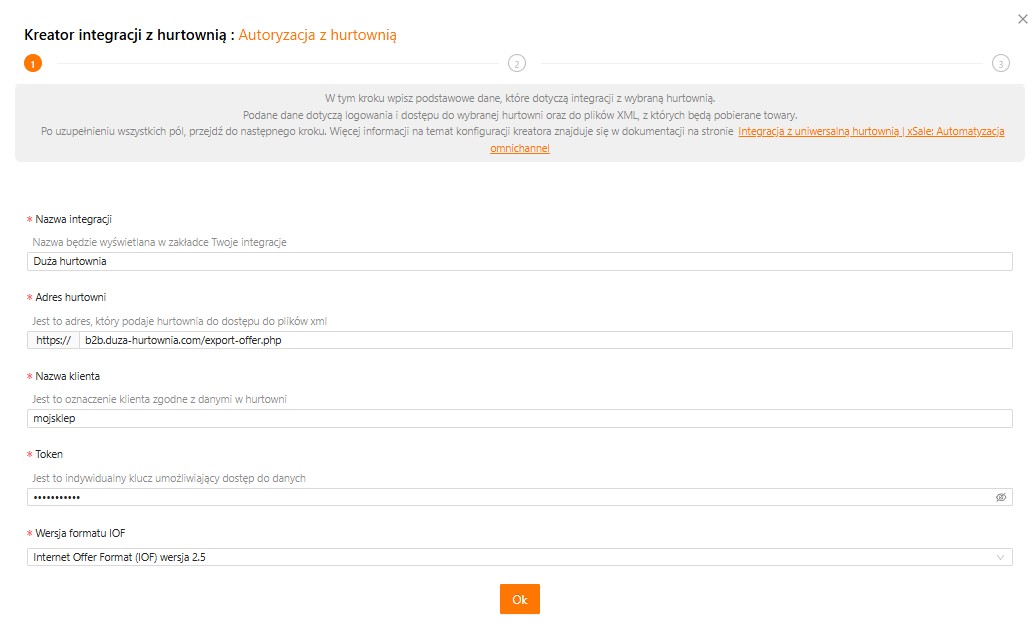
Task: Open the universal wholesaler integration documentation link
Action: (870, 132)
